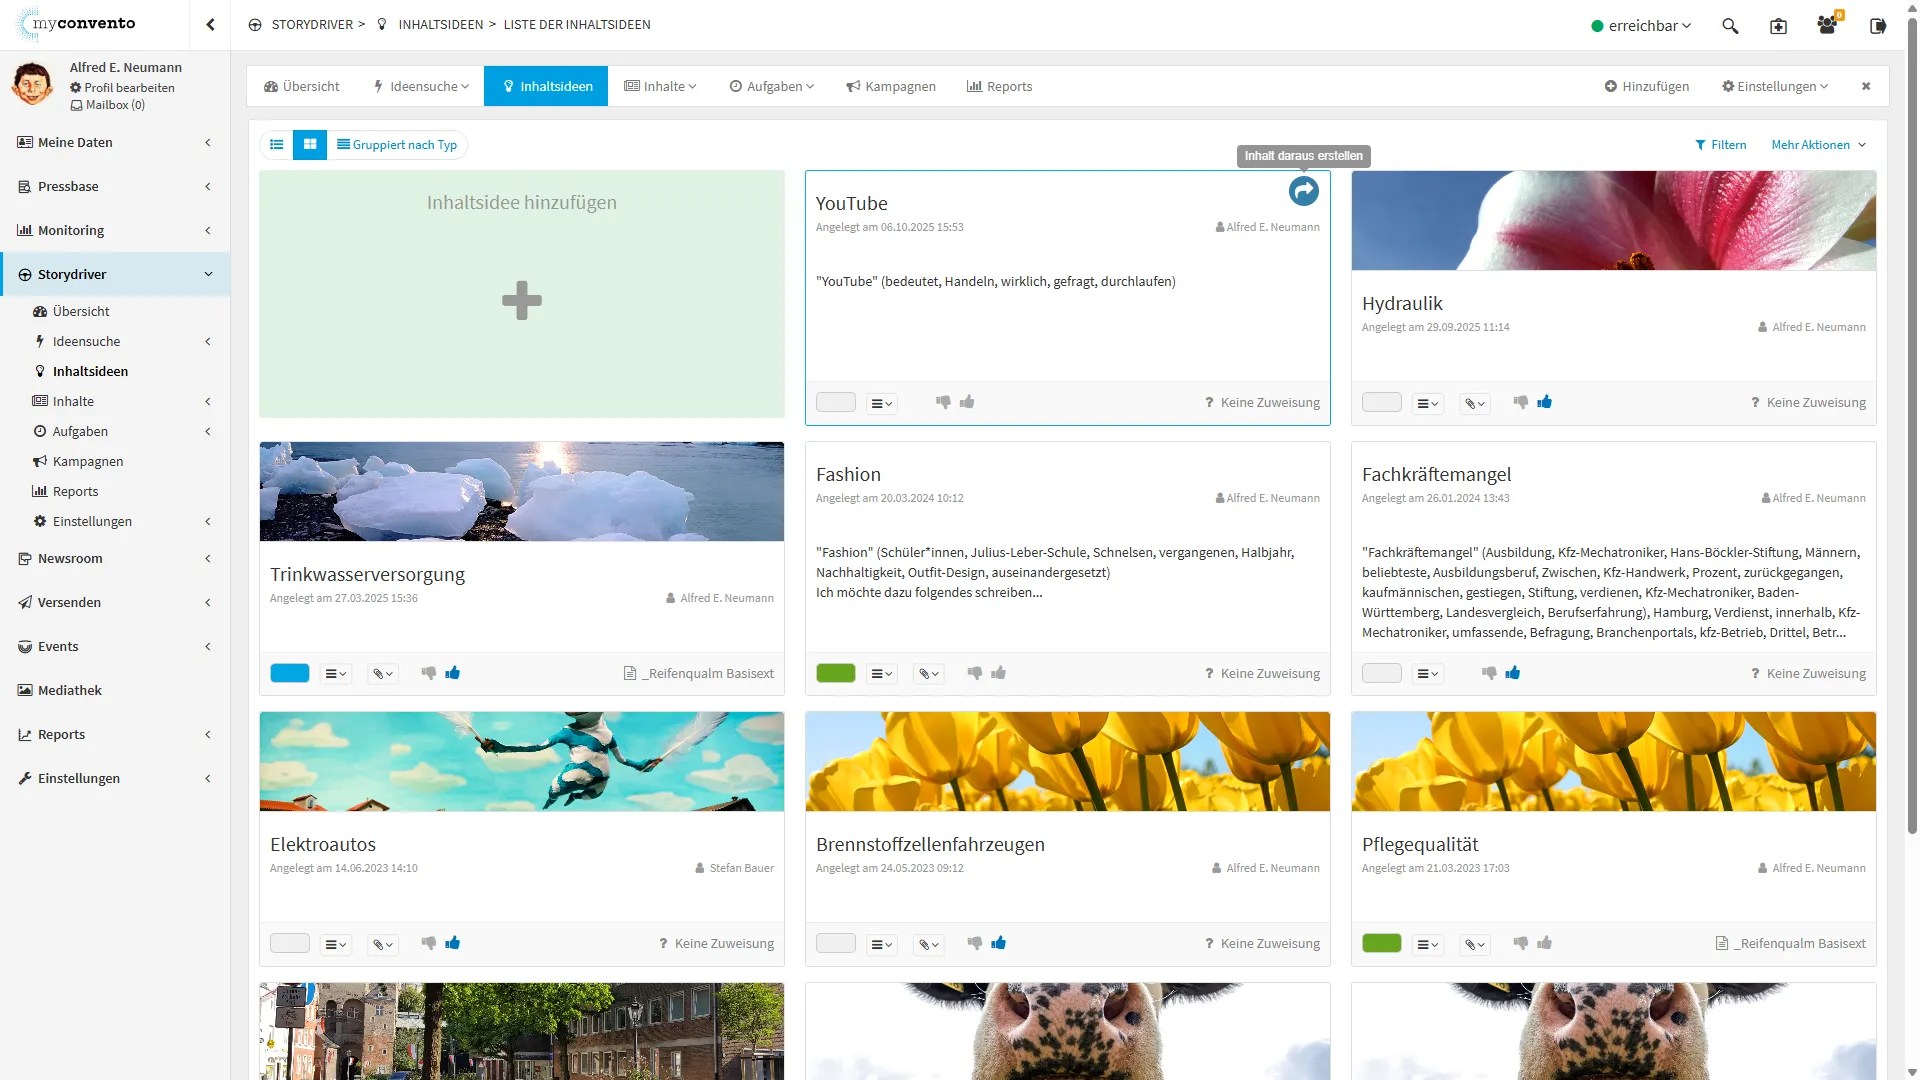Click the contacts group icon with badge

[x=1827, y=26]
